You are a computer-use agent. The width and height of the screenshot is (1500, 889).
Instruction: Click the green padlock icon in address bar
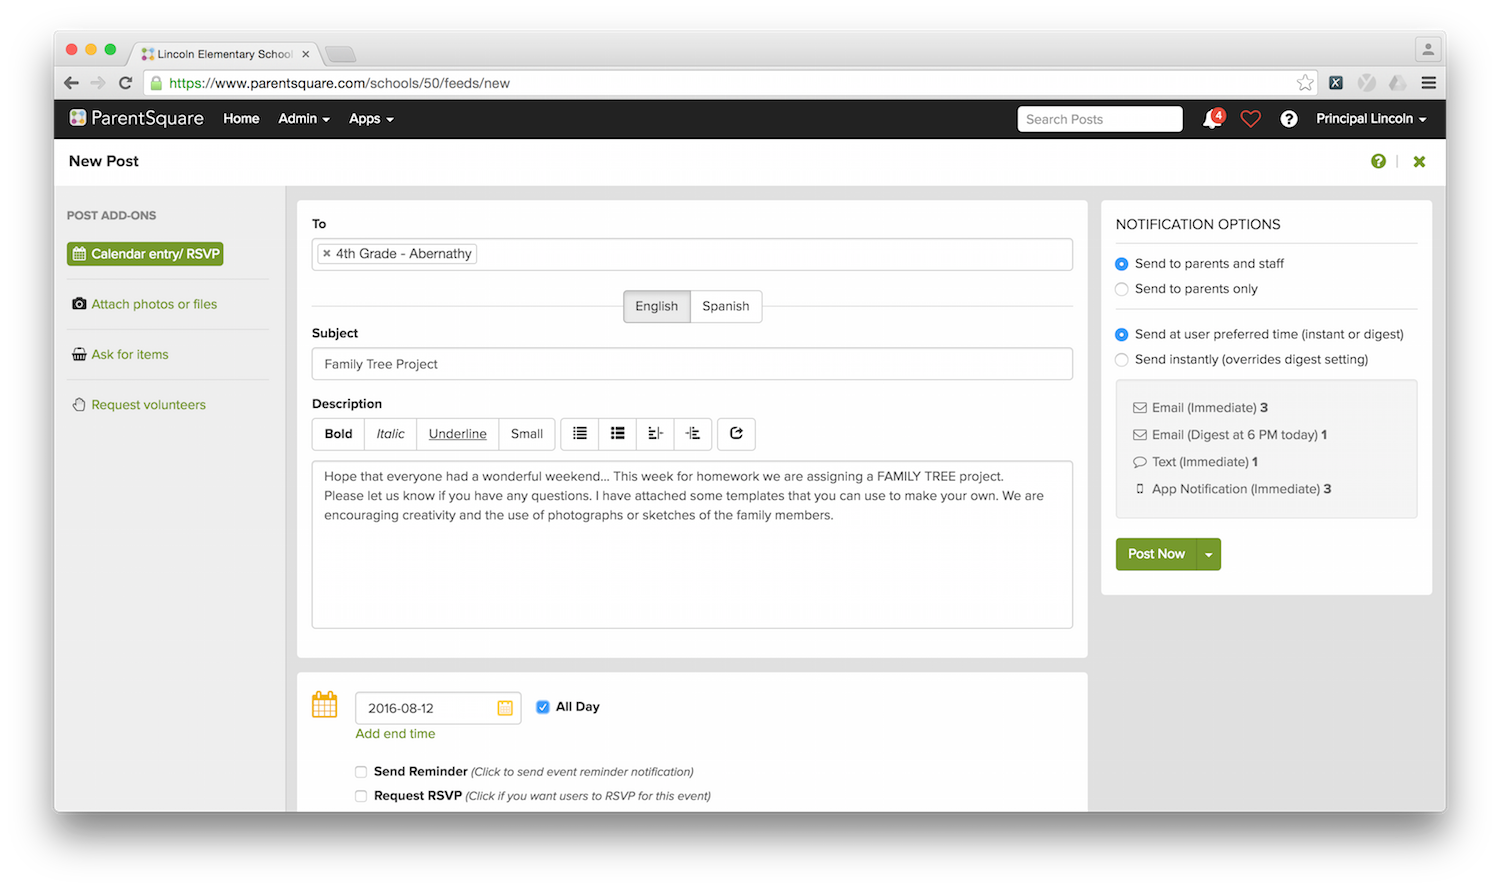[156, 83]
